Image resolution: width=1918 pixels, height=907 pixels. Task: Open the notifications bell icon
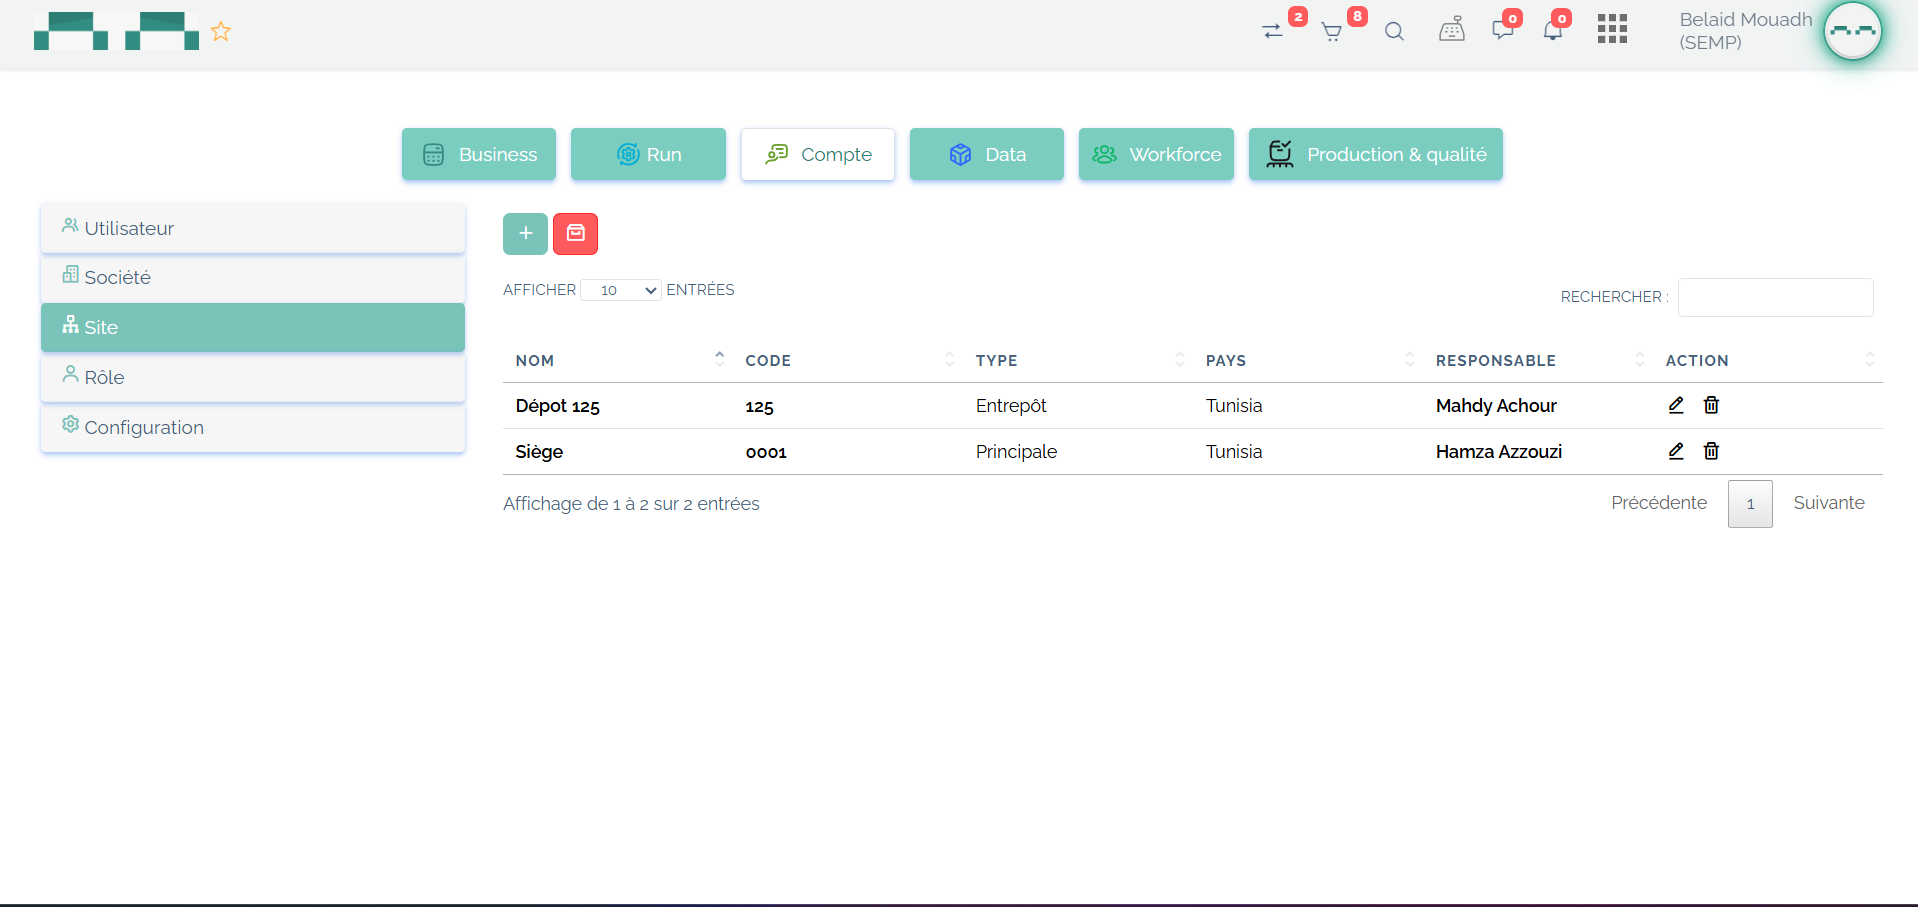[1552, 31]
